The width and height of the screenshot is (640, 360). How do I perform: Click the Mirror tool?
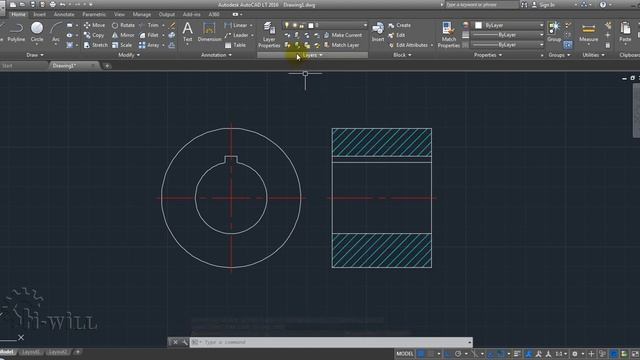(x=123, y=35)
